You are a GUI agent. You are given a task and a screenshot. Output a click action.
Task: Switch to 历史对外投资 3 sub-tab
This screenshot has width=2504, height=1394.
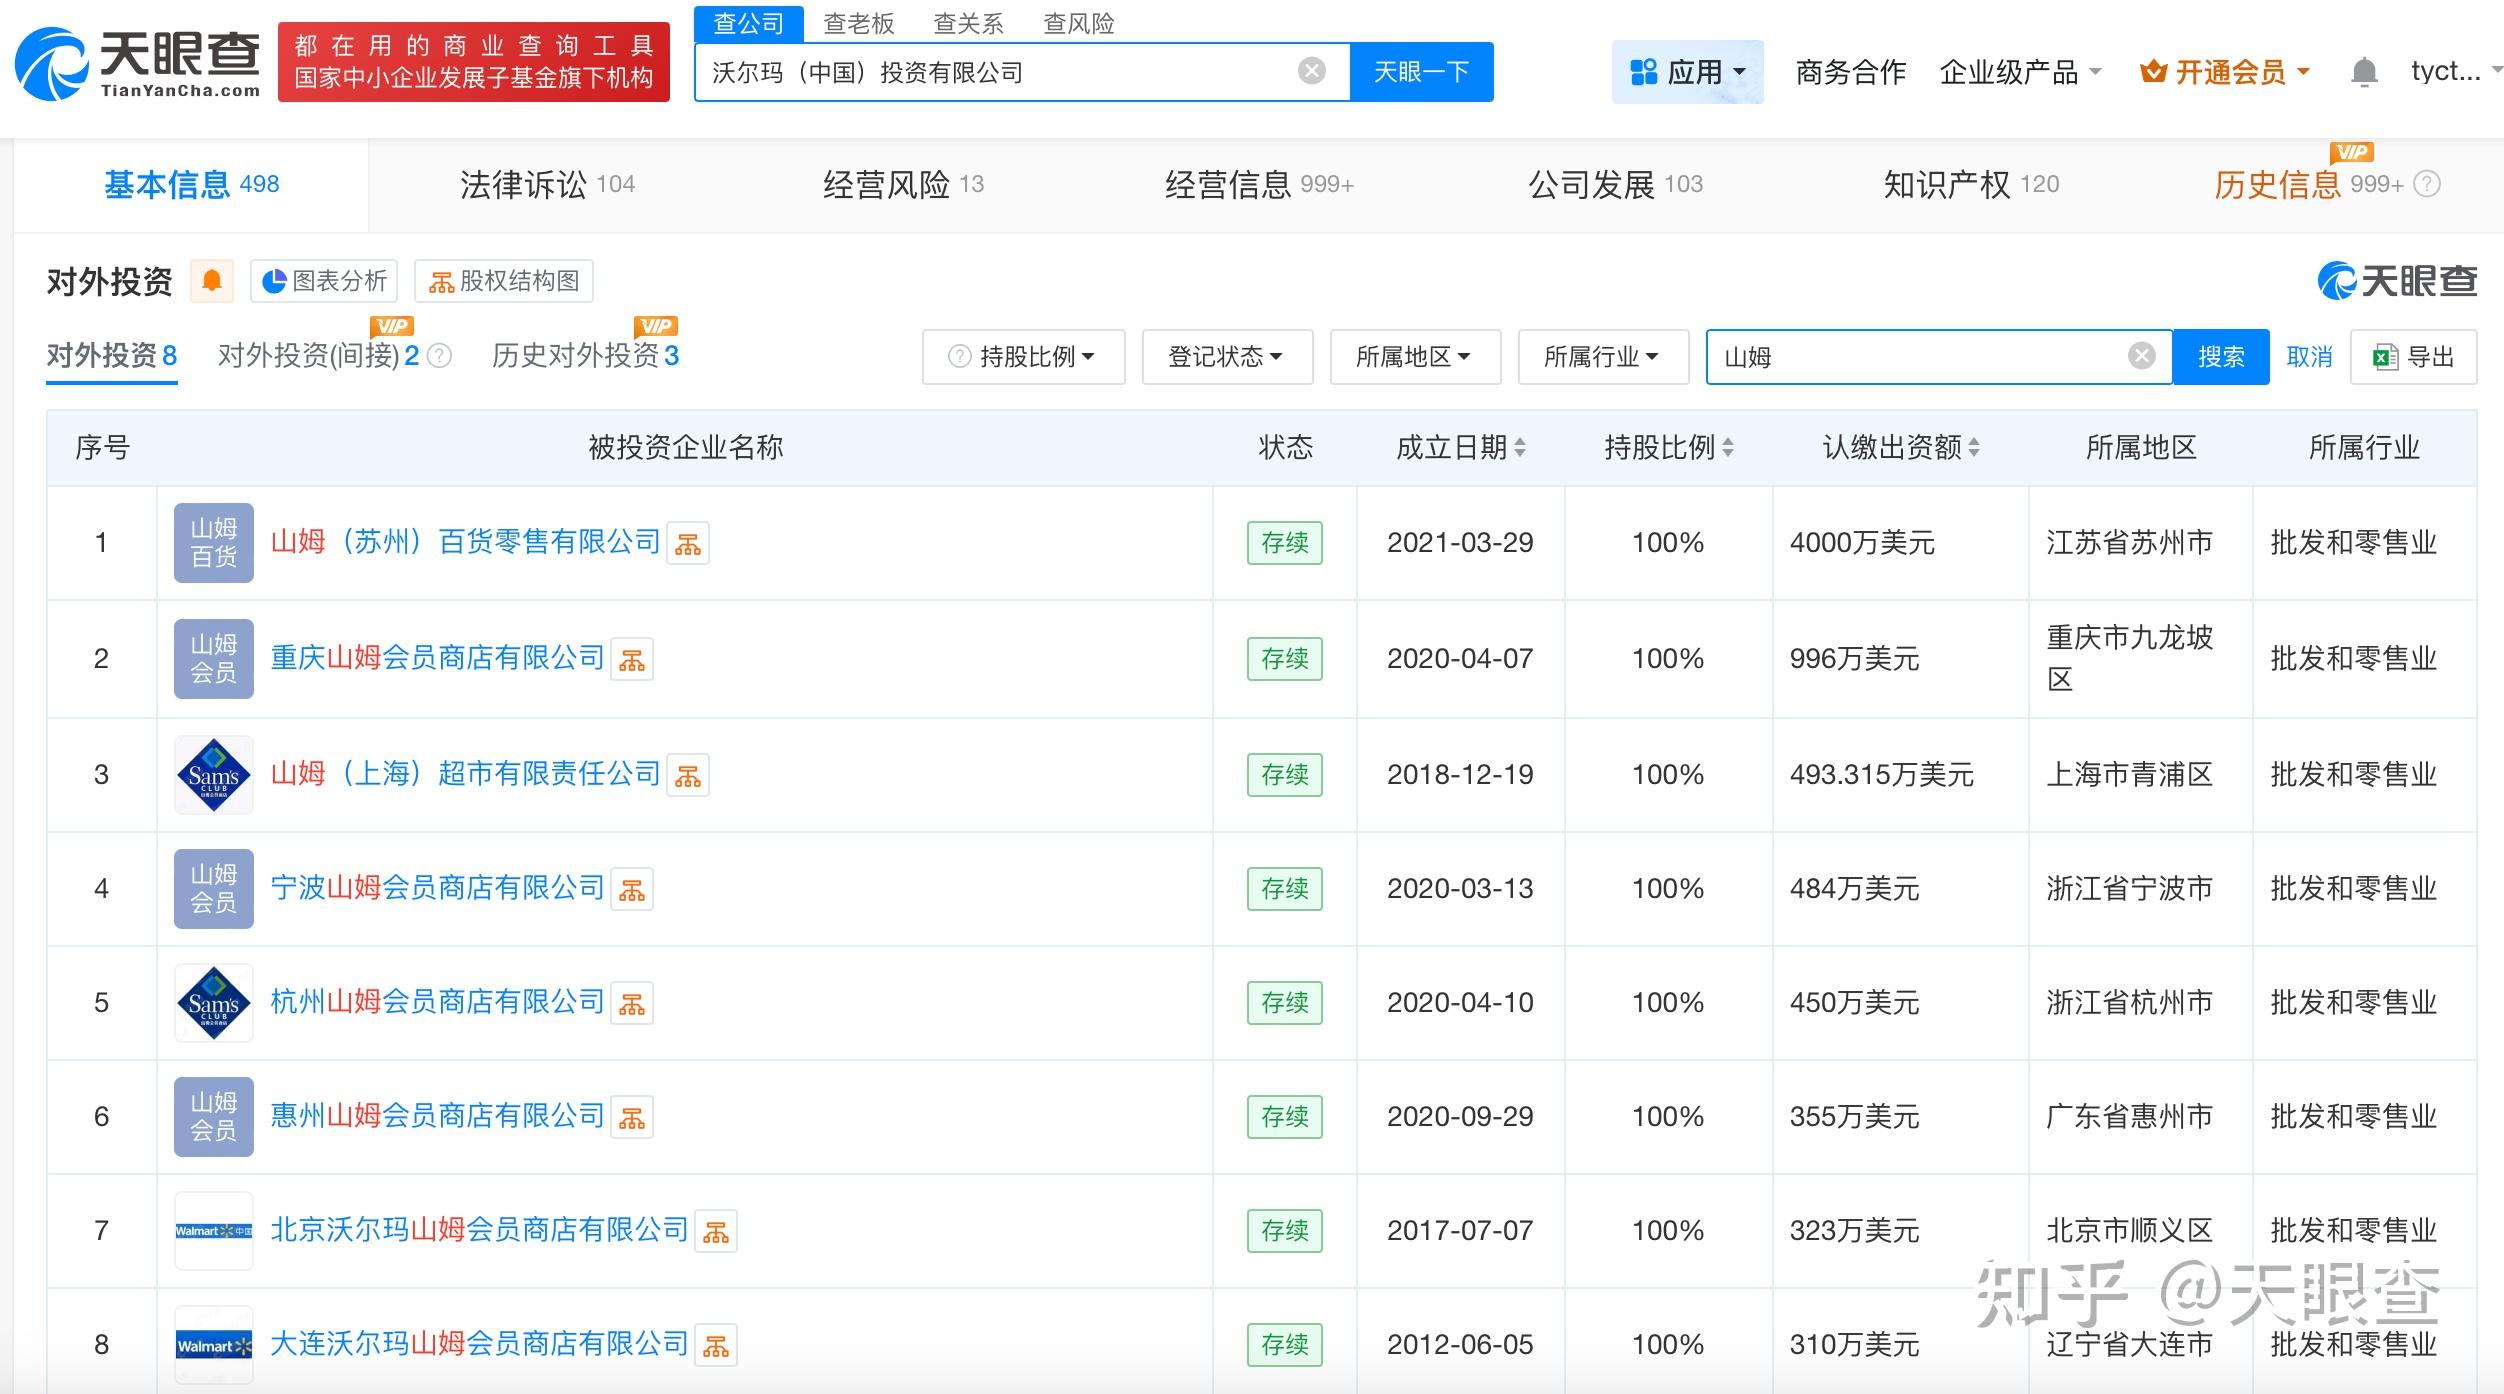click(x=586, y=356)
